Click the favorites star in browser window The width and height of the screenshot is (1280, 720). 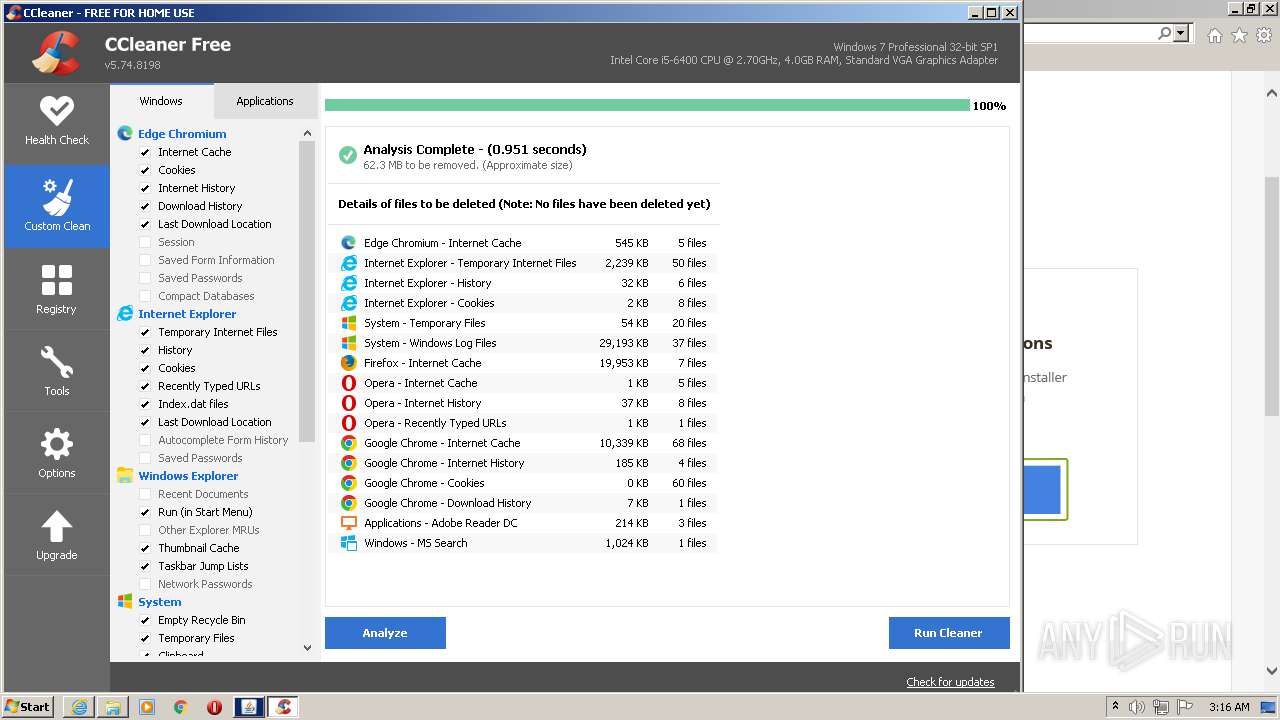[x=1239, y=35]
